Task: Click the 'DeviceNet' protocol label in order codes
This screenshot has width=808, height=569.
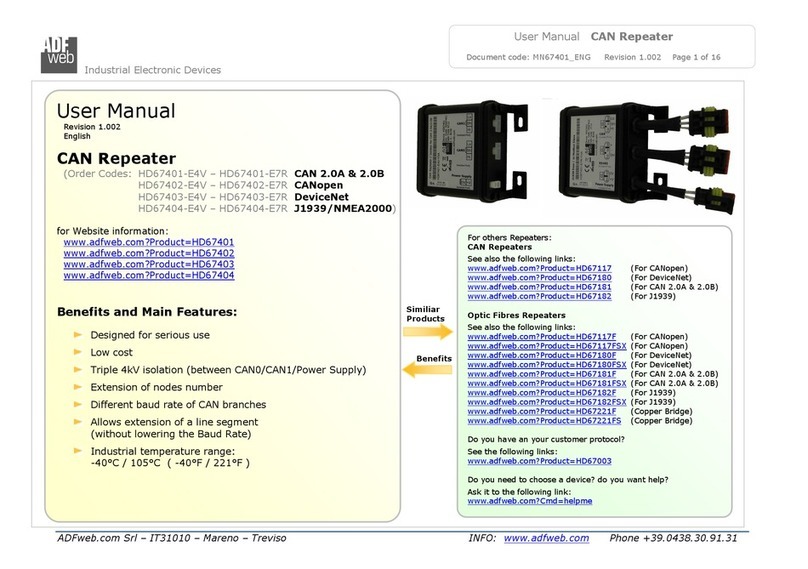Action: tap(322, 197)
